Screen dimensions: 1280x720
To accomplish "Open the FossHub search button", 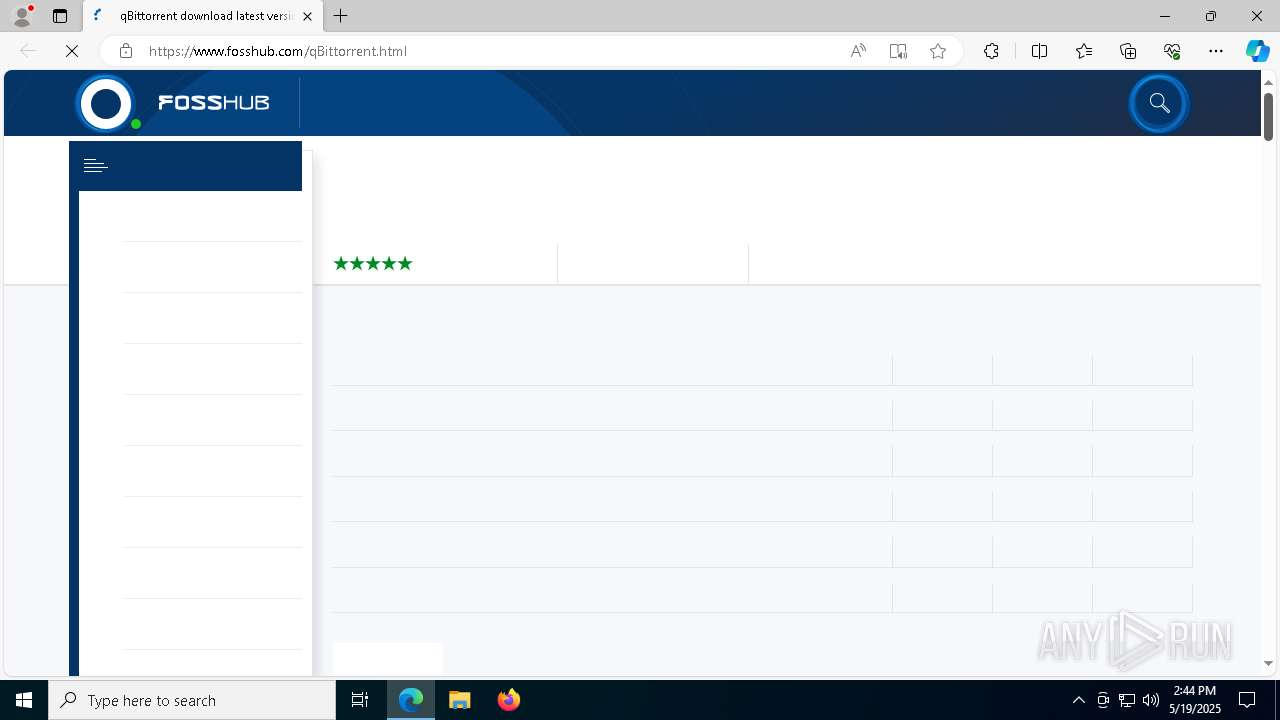I will tap(1159, 103).
